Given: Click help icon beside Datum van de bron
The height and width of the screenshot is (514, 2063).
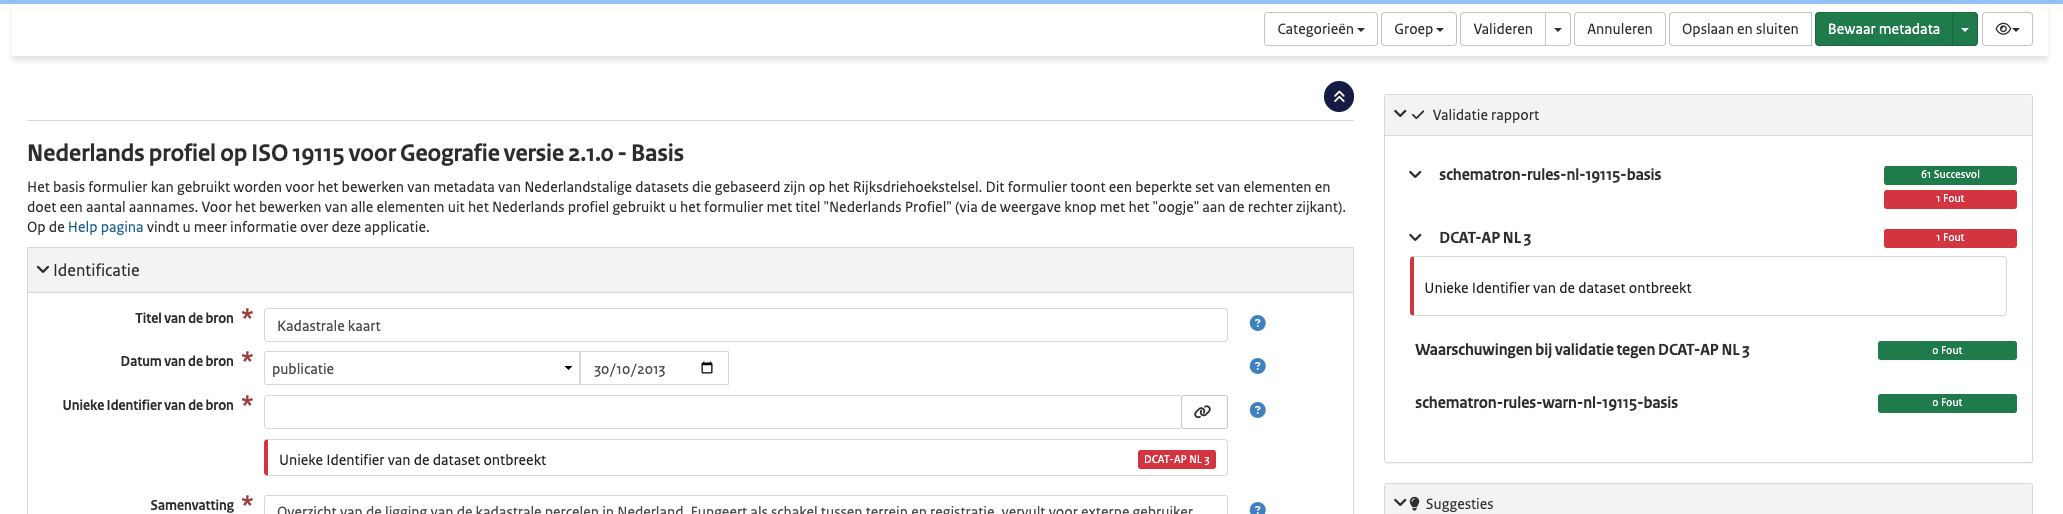Looking at the screenshot, I should (1257, 366).
